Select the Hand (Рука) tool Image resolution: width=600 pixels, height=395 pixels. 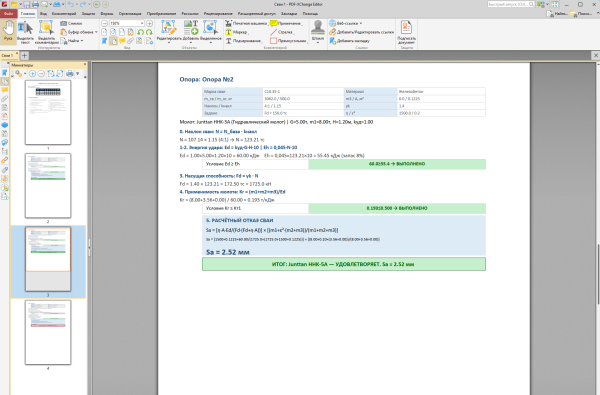[8, 32]
